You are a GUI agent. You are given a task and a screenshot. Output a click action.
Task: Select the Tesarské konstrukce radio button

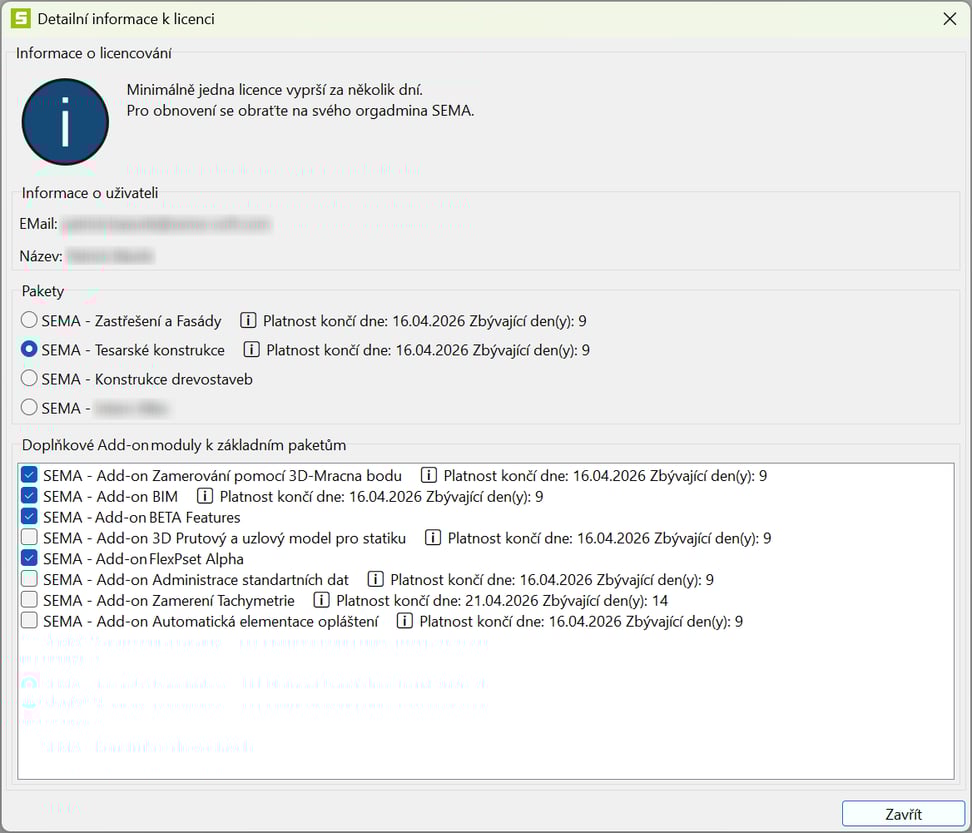tap(30, 350)
